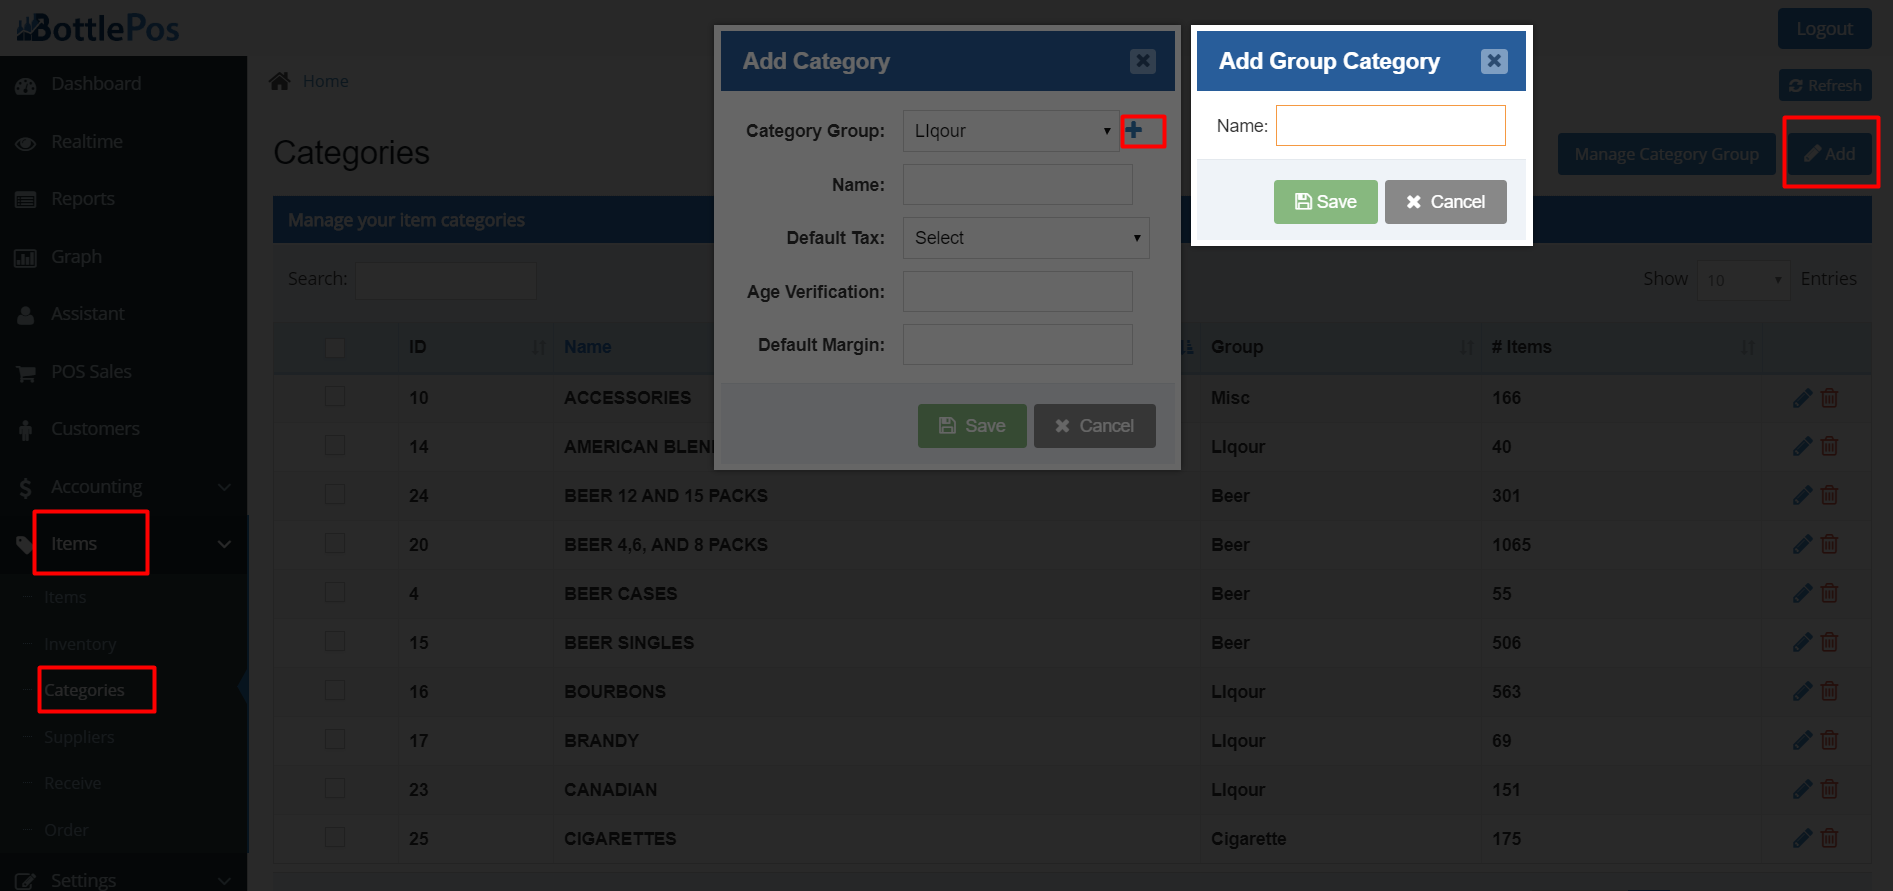Viewport: 1893px width, 891px height.
Task: Open the Category Group dropdown showing LIqour
Action: coord(1010,131)
